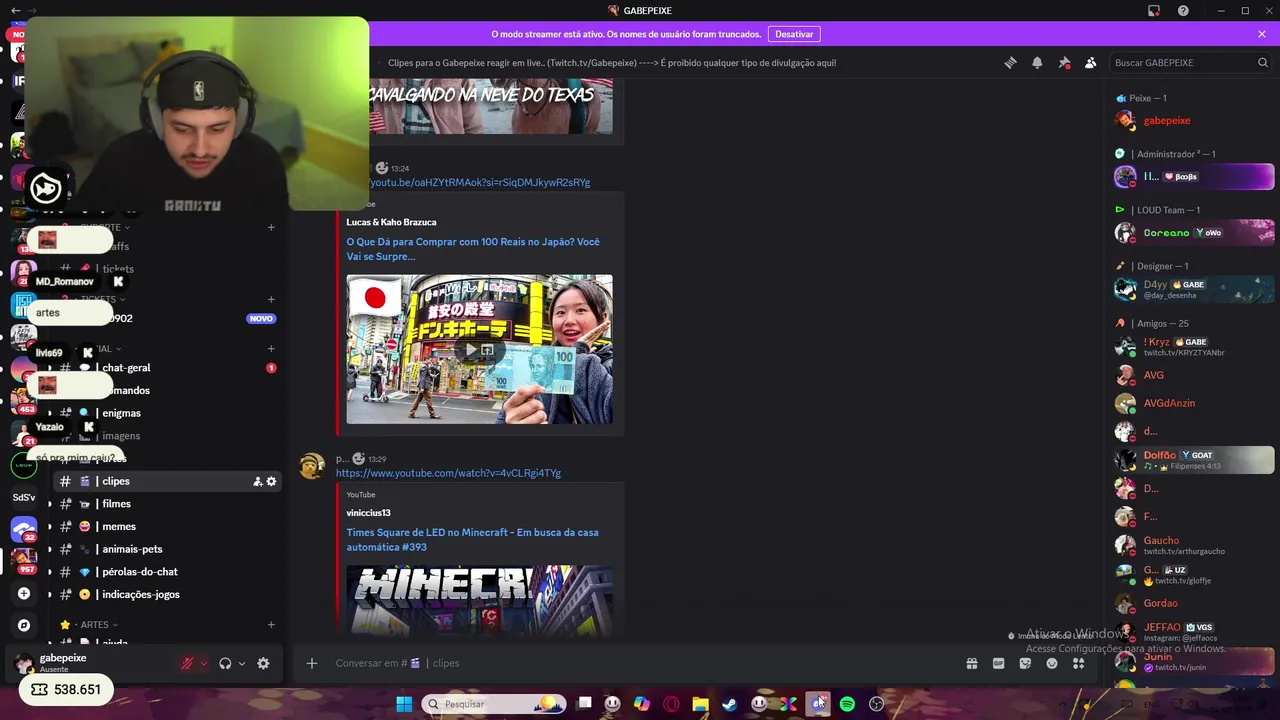Click Windows Start button on taskbar

pyautogui.click(x=404, y=704)
